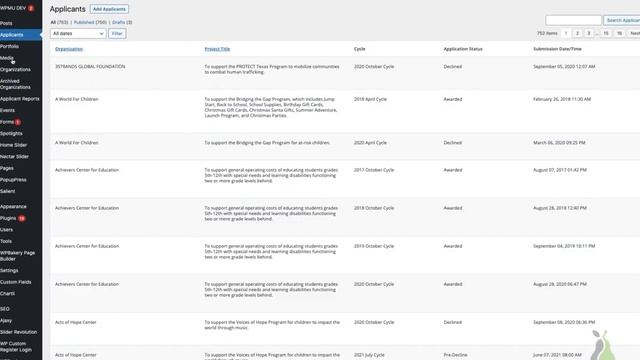The height and width of the screenshot is (360, 640).
Task: Click PROTECT Texas Program project title
Action: tap(272, 69)
